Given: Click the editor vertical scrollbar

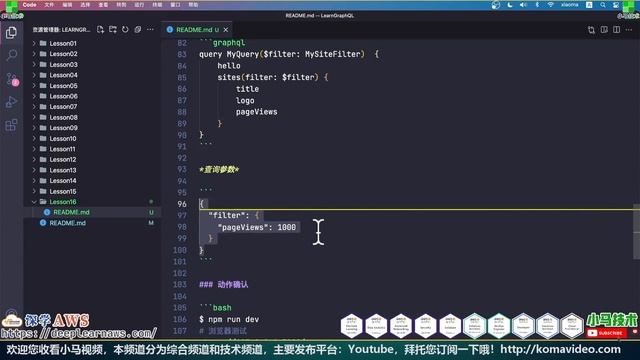Looking at the screenshot, I should point(636,231).
